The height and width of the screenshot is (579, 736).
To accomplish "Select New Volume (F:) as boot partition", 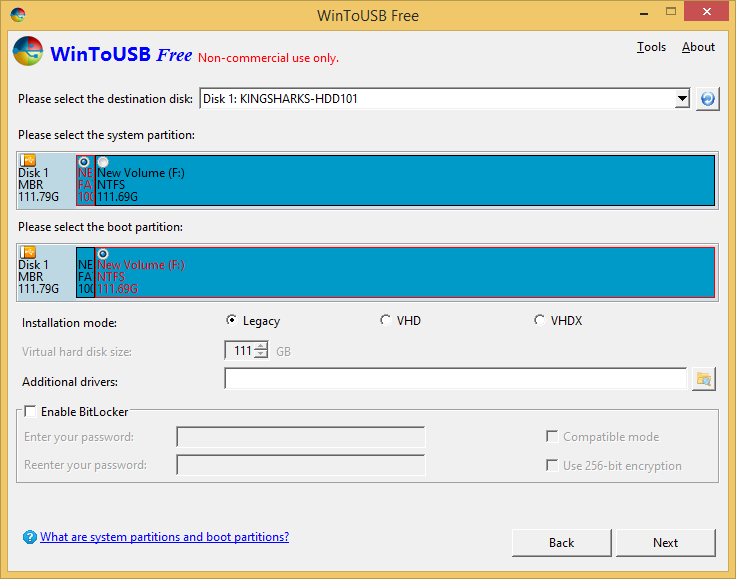I will [x=103, y=254].
